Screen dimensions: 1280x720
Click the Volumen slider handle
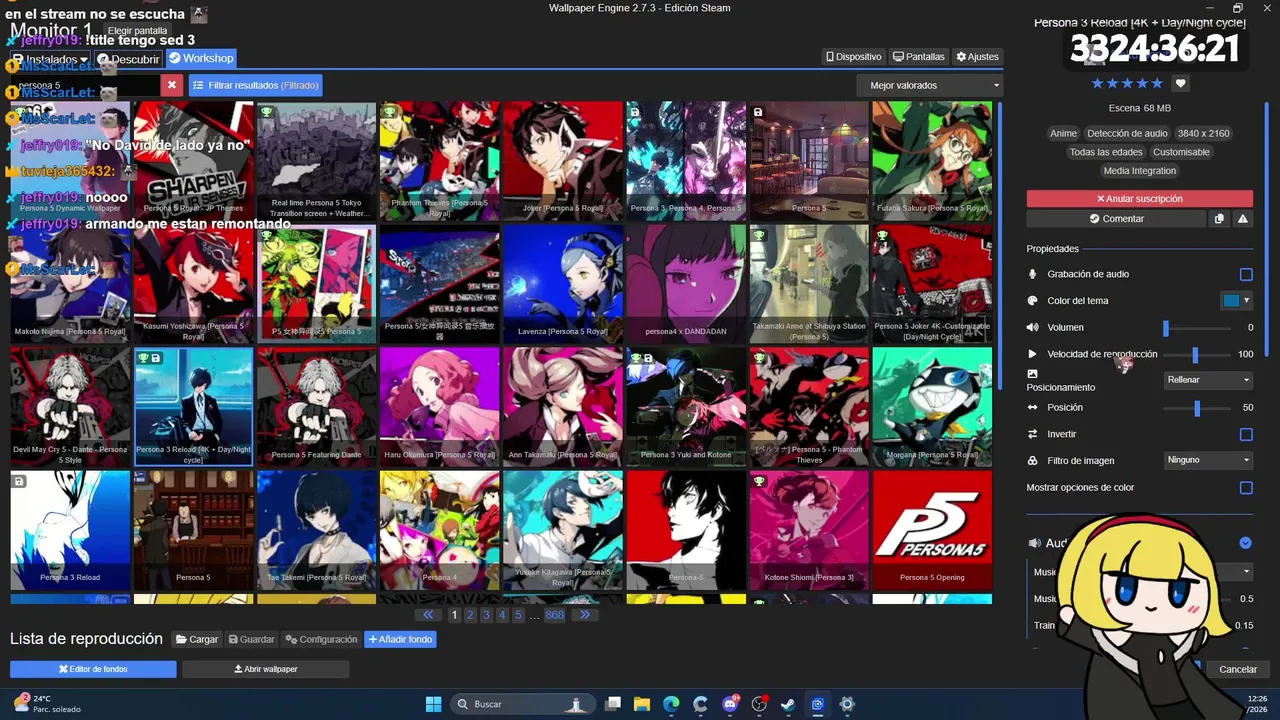1166,328
